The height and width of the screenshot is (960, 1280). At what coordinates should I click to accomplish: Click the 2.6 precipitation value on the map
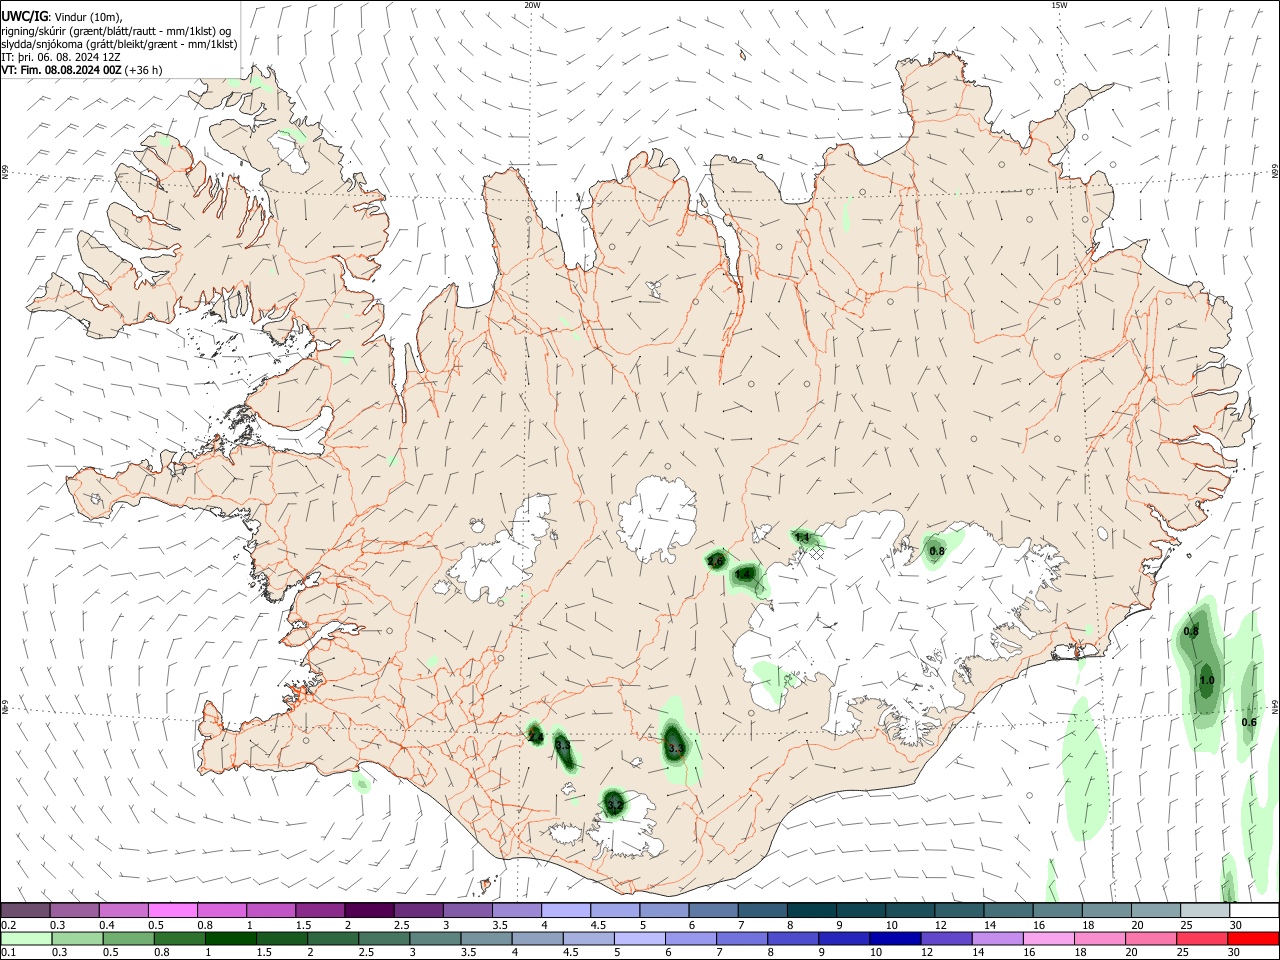(715, 562)
